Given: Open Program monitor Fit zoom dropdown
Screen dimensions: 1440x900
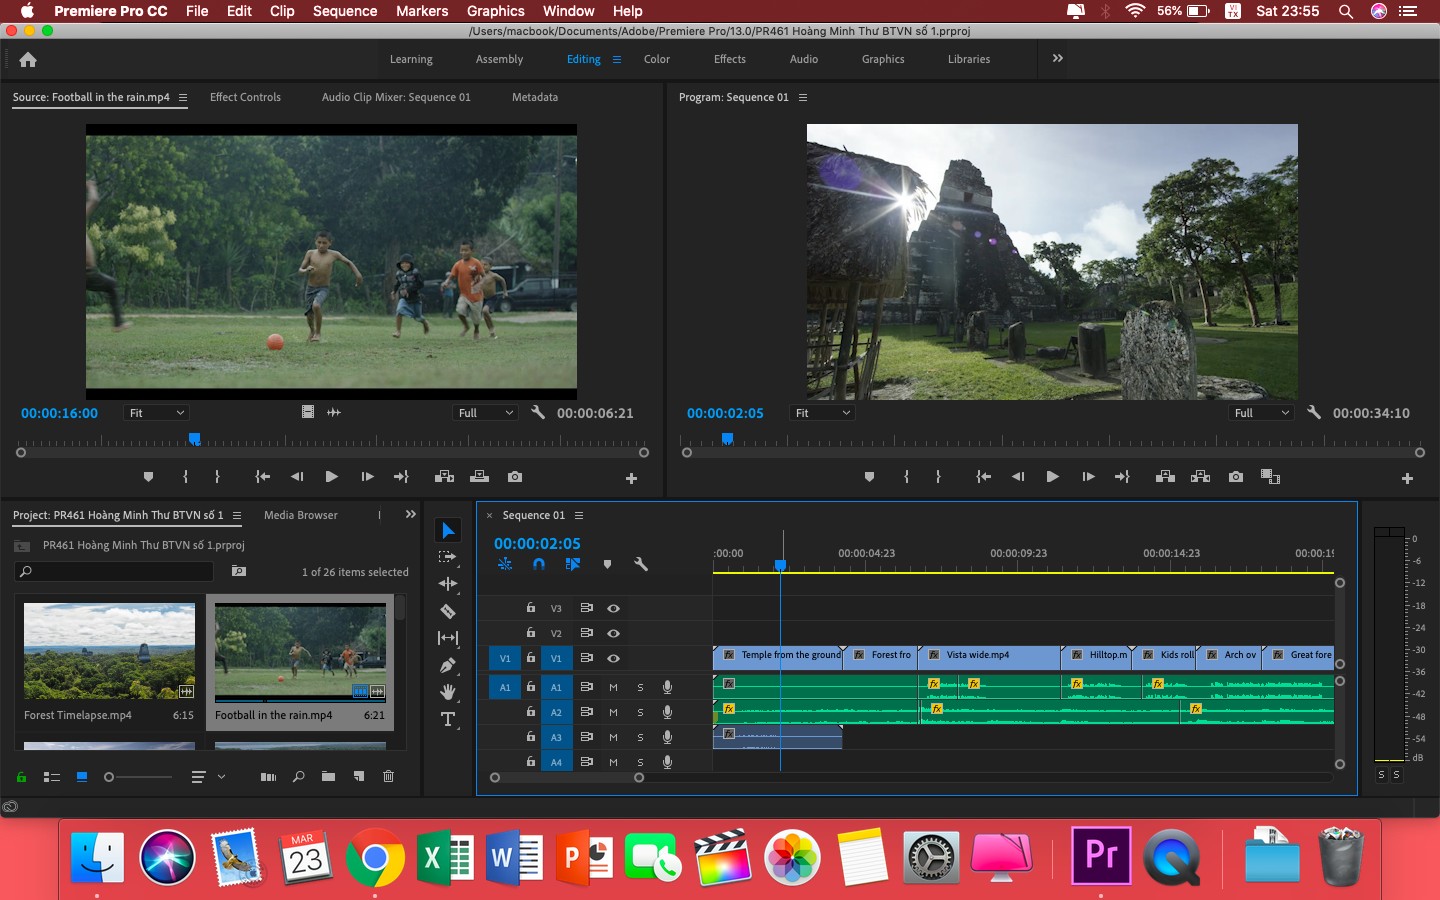Looking at the screenshot, I should pyautogui.click(x=822, y=413).
